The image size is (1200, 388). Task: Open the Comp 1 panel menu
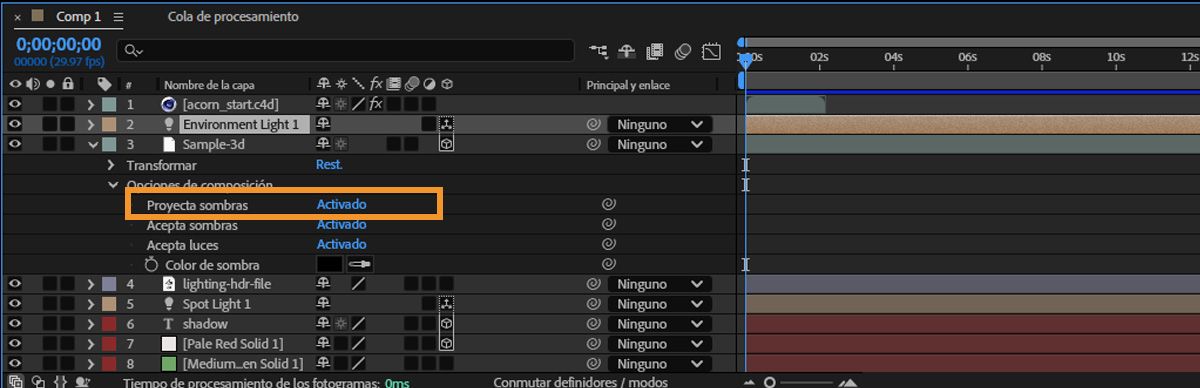119,17
